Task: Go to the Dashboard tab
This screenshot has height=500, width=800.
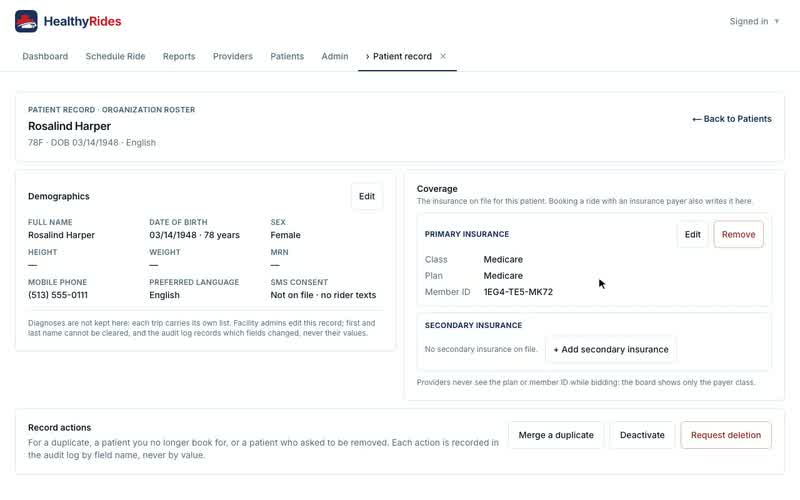Action: pos(45,56)
